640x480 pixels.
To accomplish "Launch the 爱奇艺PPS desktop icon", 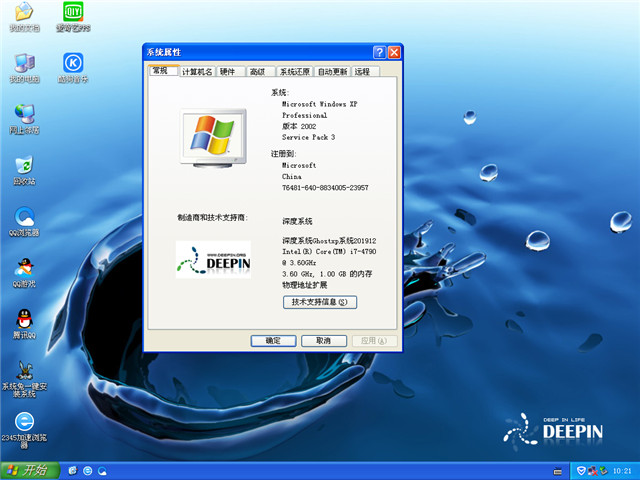I will (x=73, y=16).
